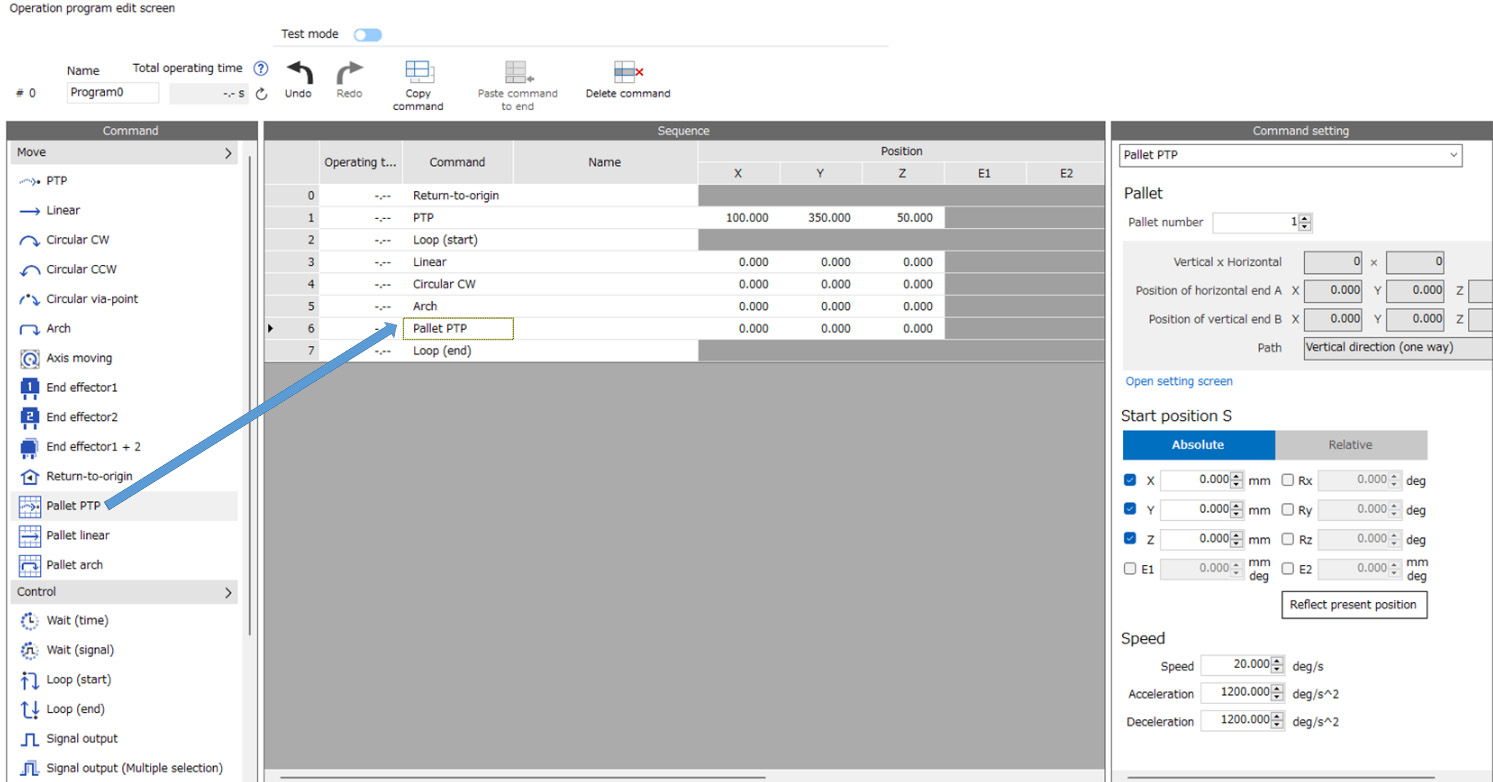This screenshot has width=1493, height=782.
Task: Pick the Return-to-origin command icon
Action: [30, 477]
